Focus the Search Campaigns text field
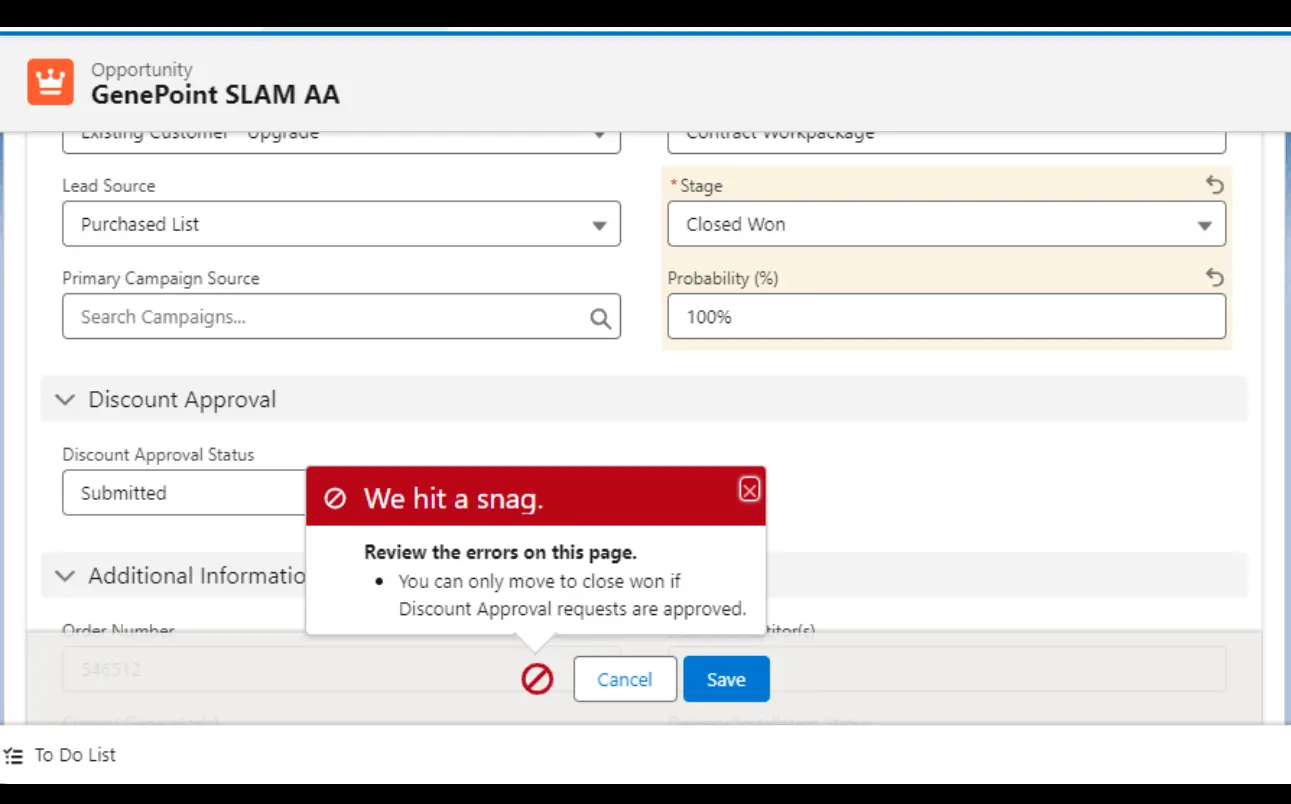1291x804 pixels. (325, 318)
